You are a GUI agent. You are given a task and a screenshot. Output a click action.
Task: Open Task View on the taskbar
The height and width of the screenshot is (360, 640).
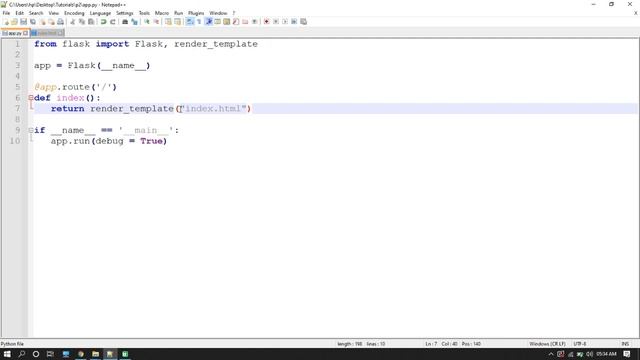click(x=50, y=354)
